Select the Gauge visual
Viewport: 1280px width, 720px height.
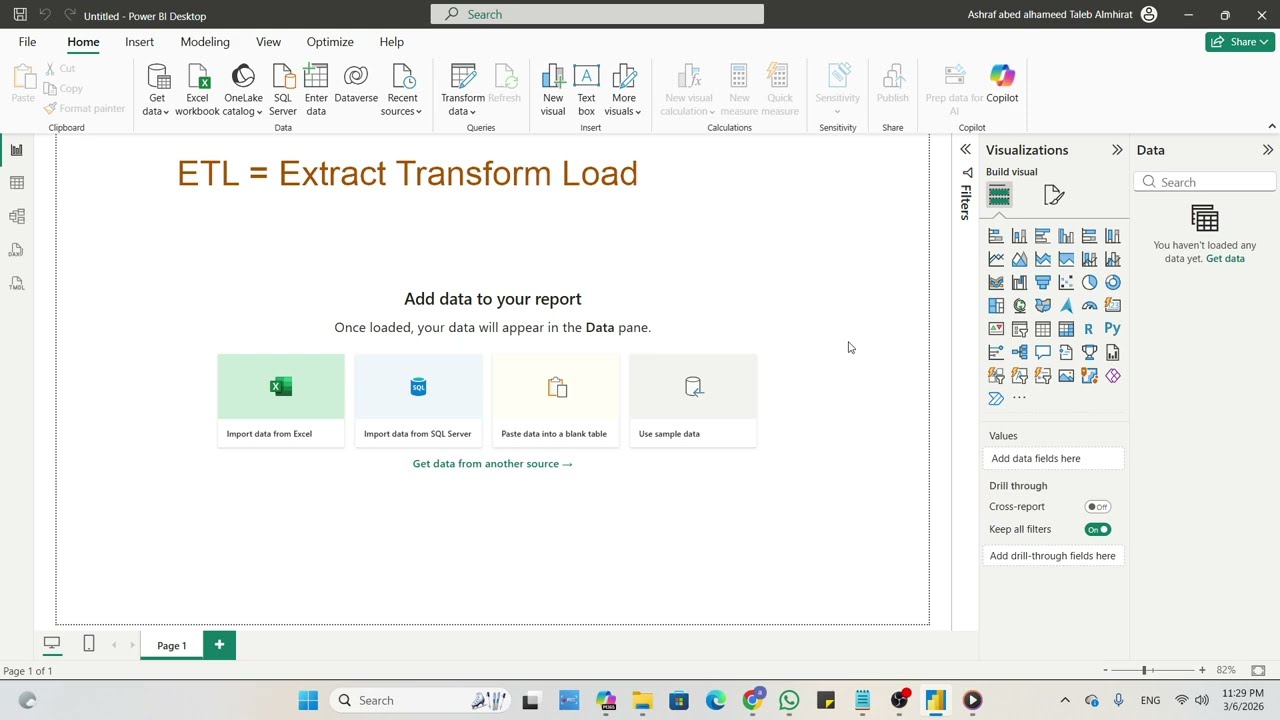(1089, 305)
